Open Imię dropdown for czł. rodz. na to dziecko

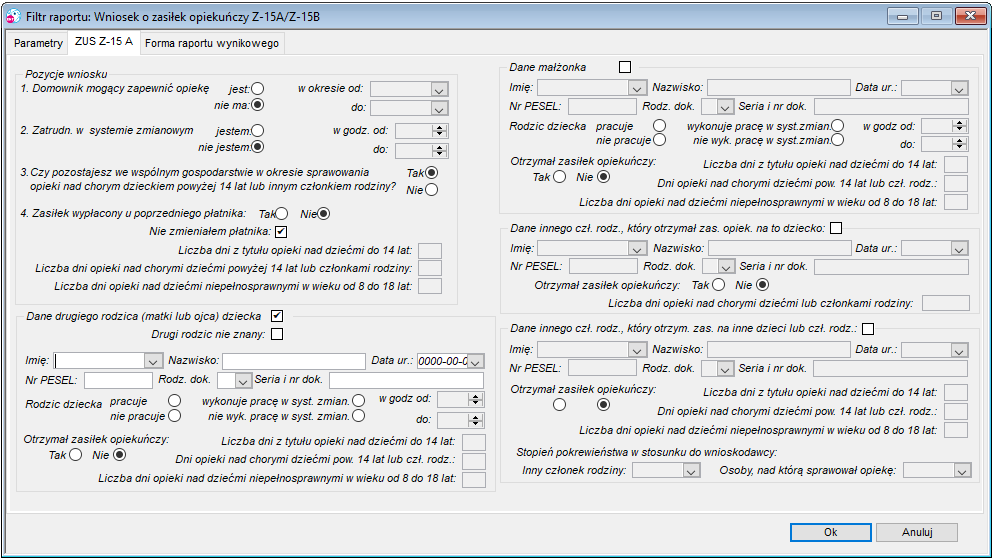tap(638, 248)
